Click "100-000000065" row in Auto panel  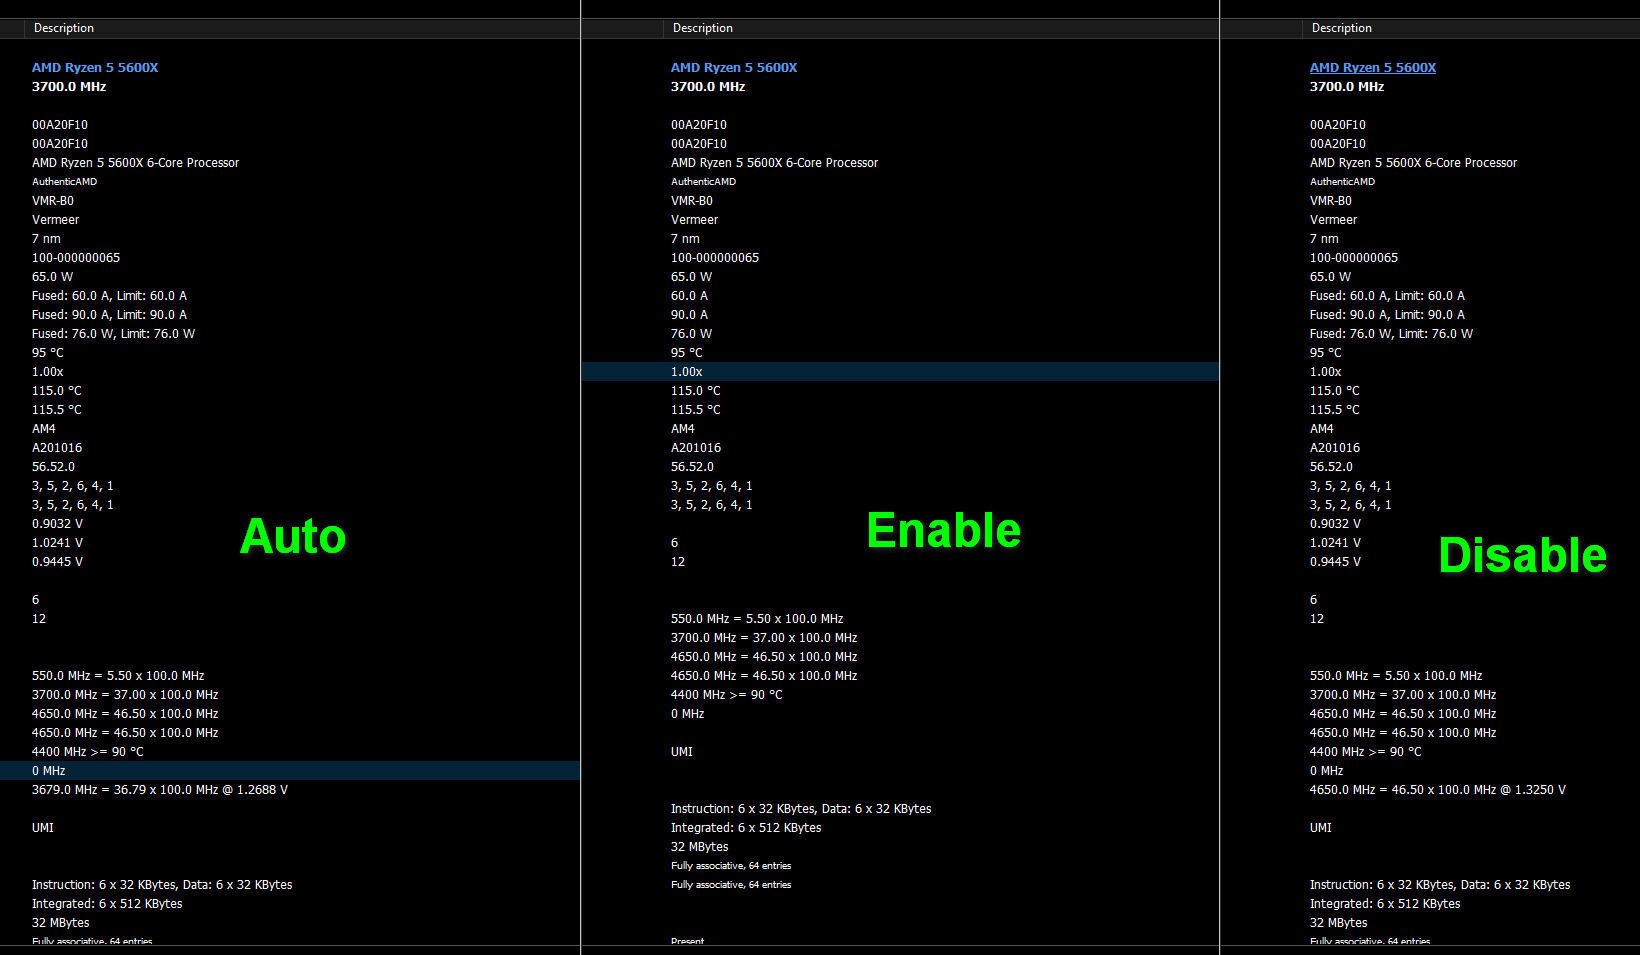tap(76, 258)
